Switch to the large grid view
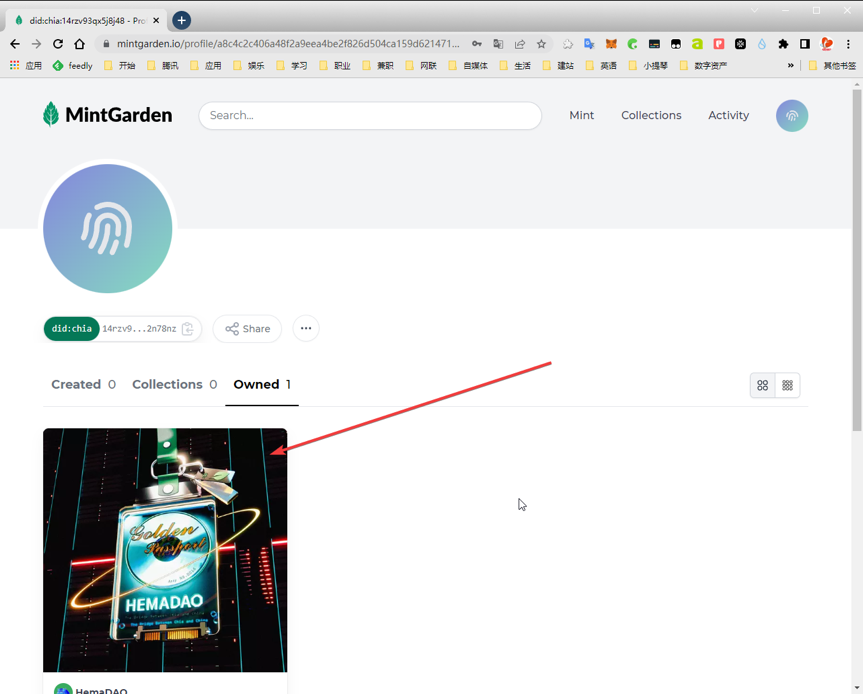The height and width of the screenshot is (694, 863). click(762, 385)
